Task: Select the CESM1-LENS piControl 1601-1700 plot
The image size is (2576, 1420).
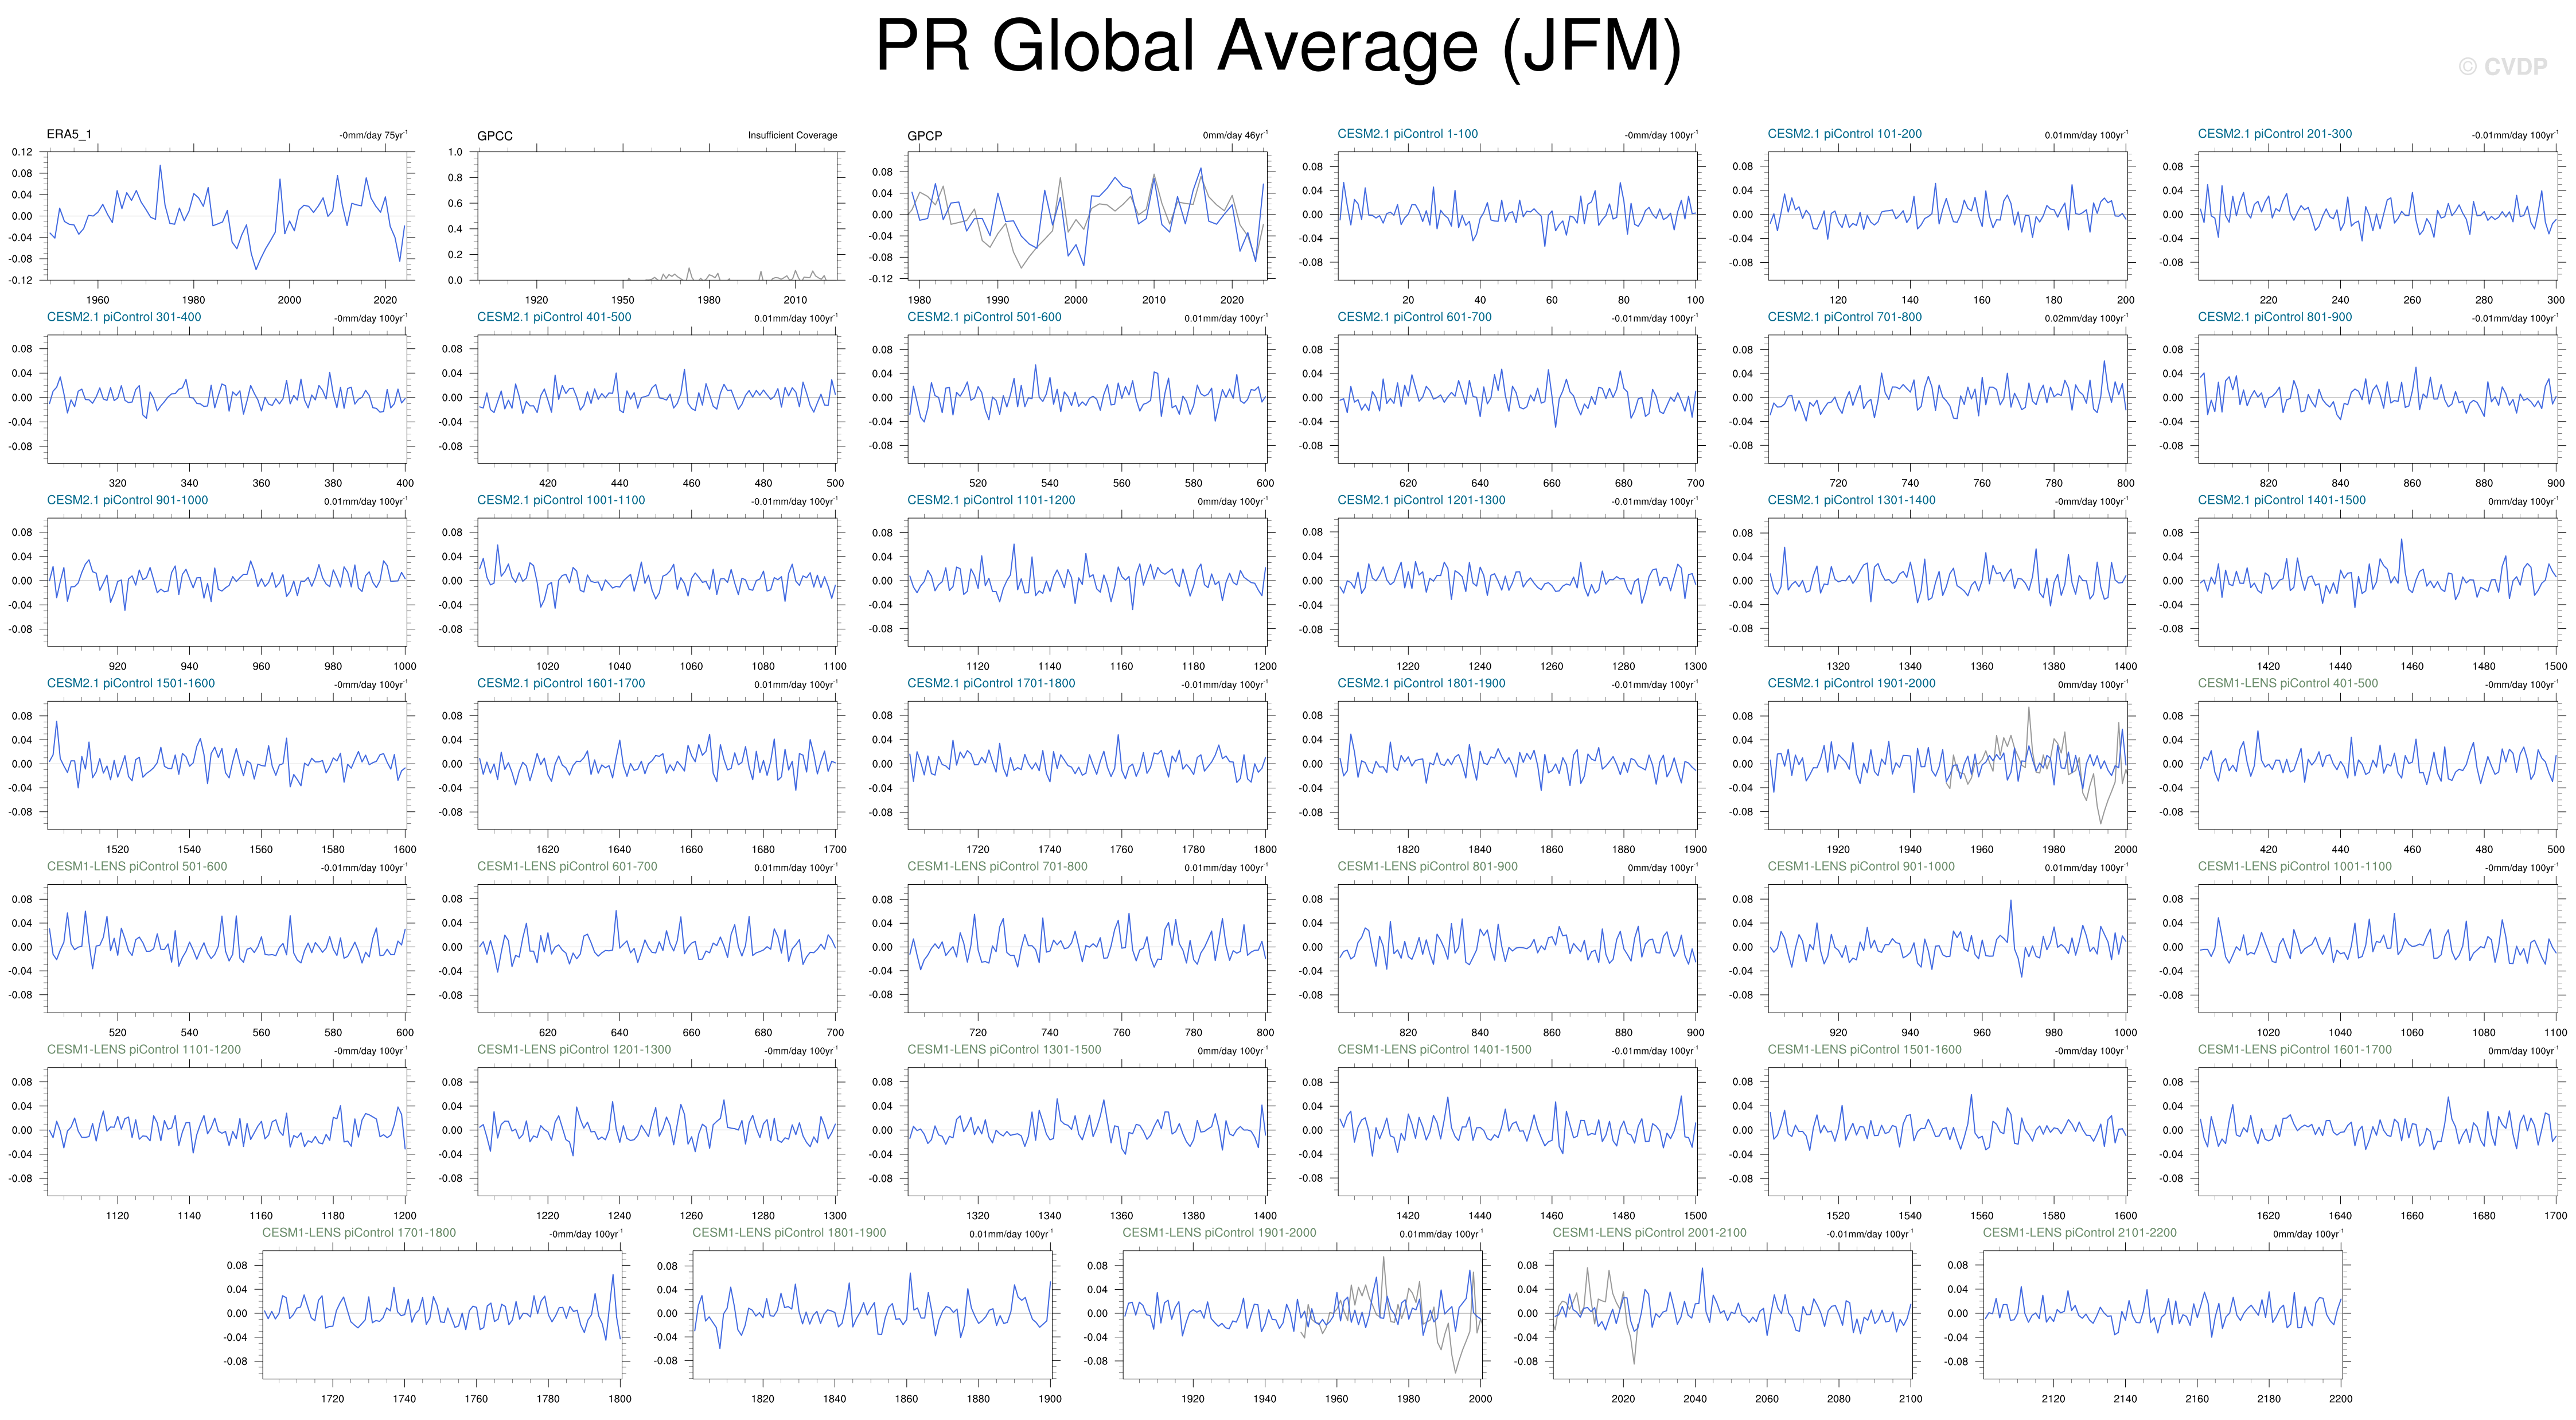Action: (x=2377, y=1131)
